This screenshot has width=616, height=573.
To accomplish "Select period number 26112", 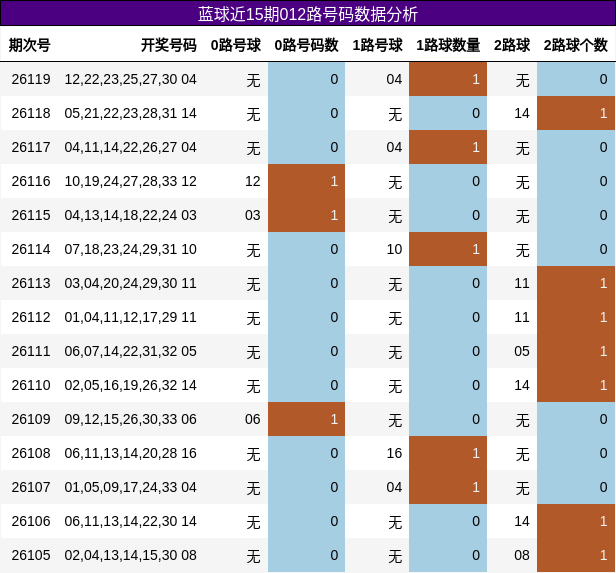I will click(x=31, y=317).
